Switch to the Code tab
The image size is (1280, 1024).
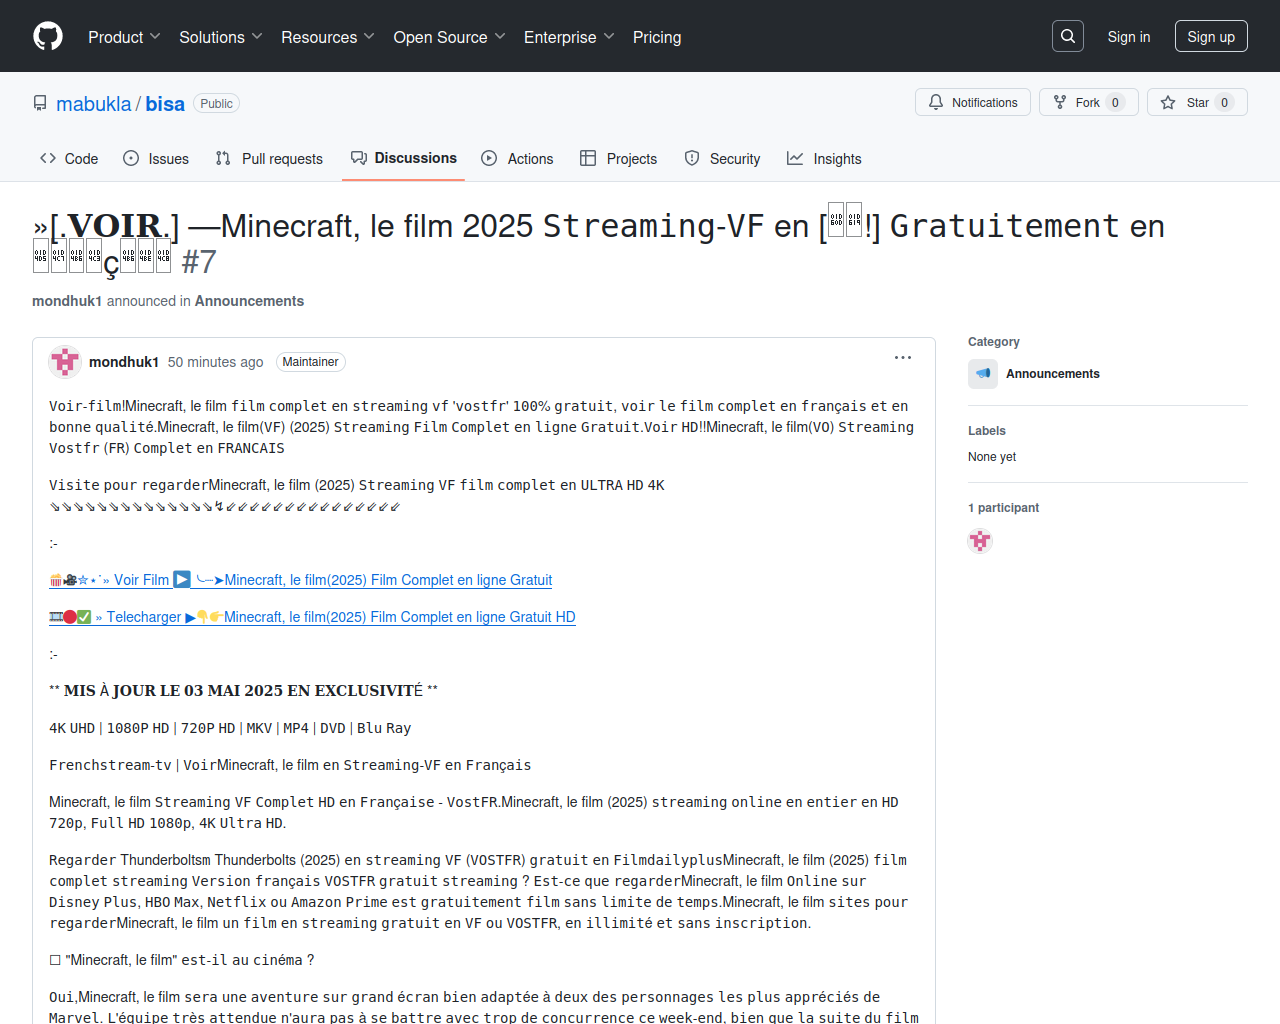(69, 158)
